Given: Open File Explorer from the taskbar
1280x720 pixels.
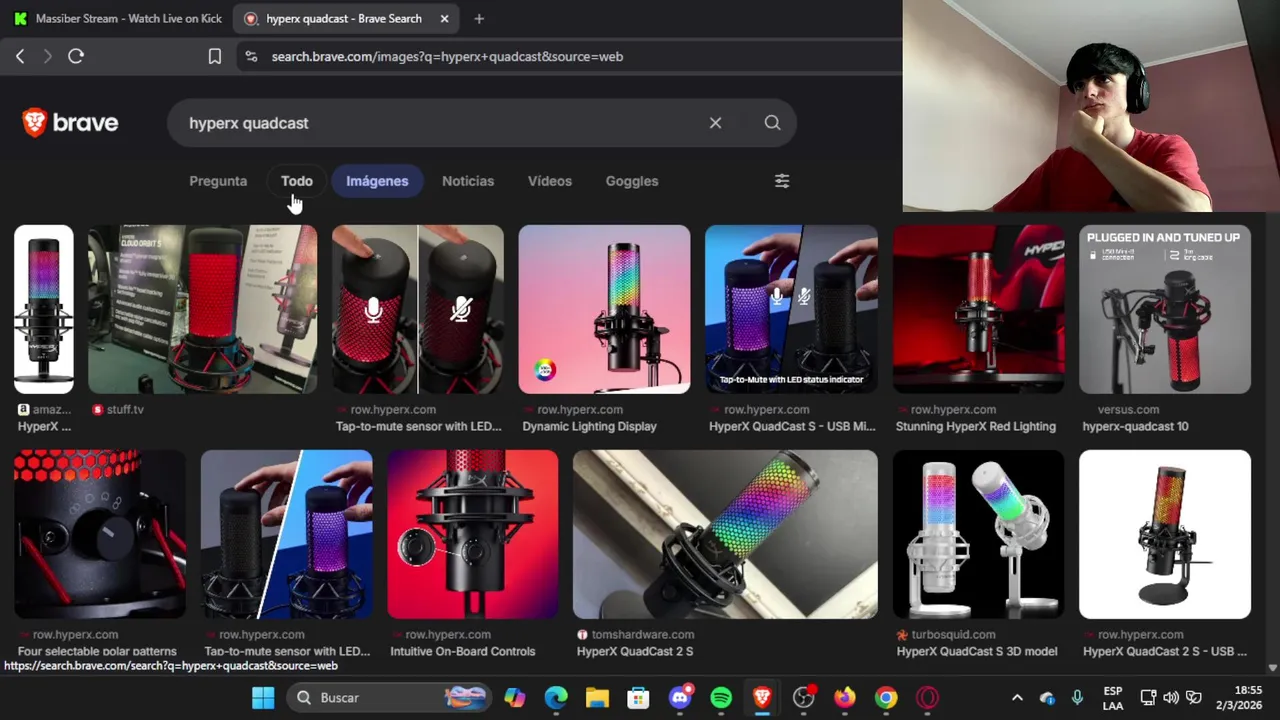Looking at the screenshot, I should coord(597,697).
